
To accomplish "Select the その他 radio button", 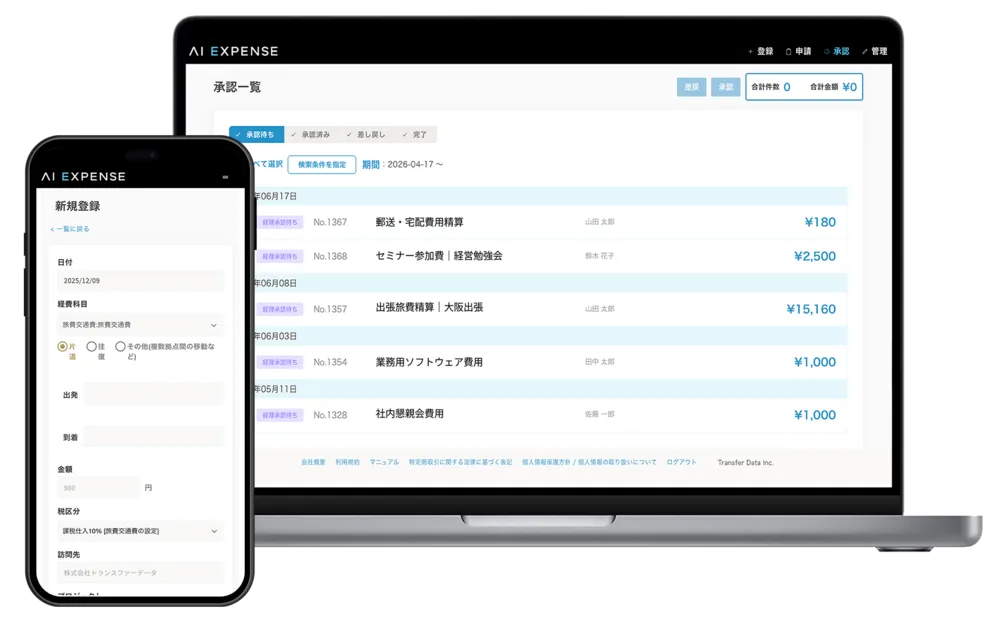I will coord(120,346).
